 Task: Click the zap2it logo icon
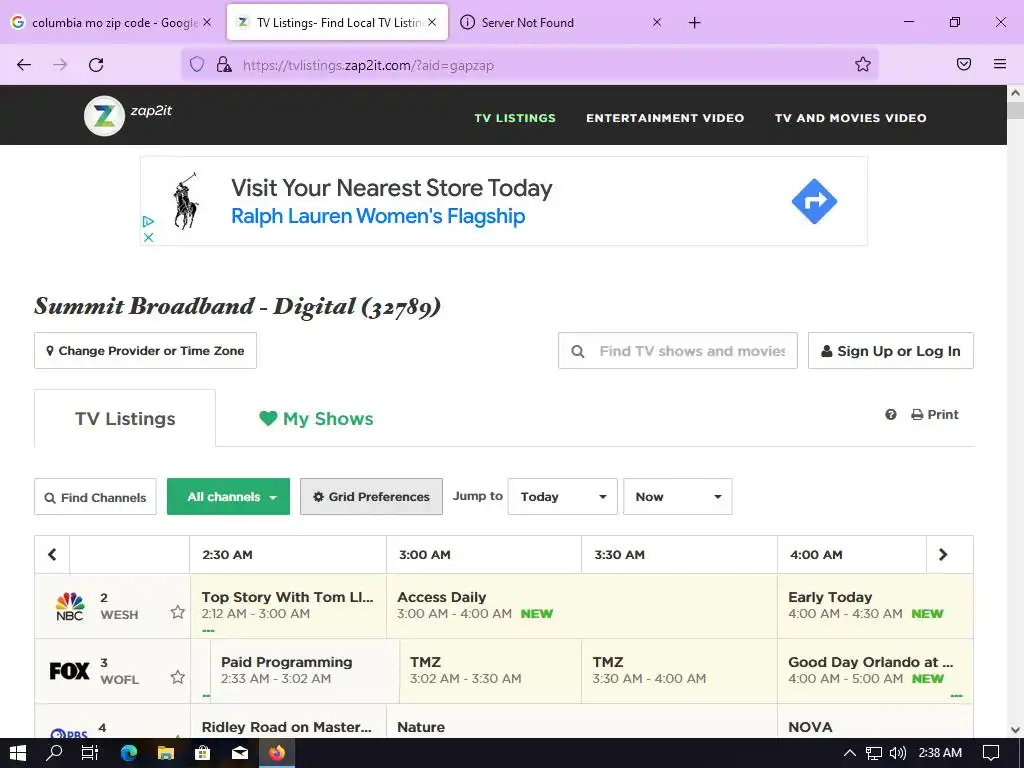coord(104,116)
